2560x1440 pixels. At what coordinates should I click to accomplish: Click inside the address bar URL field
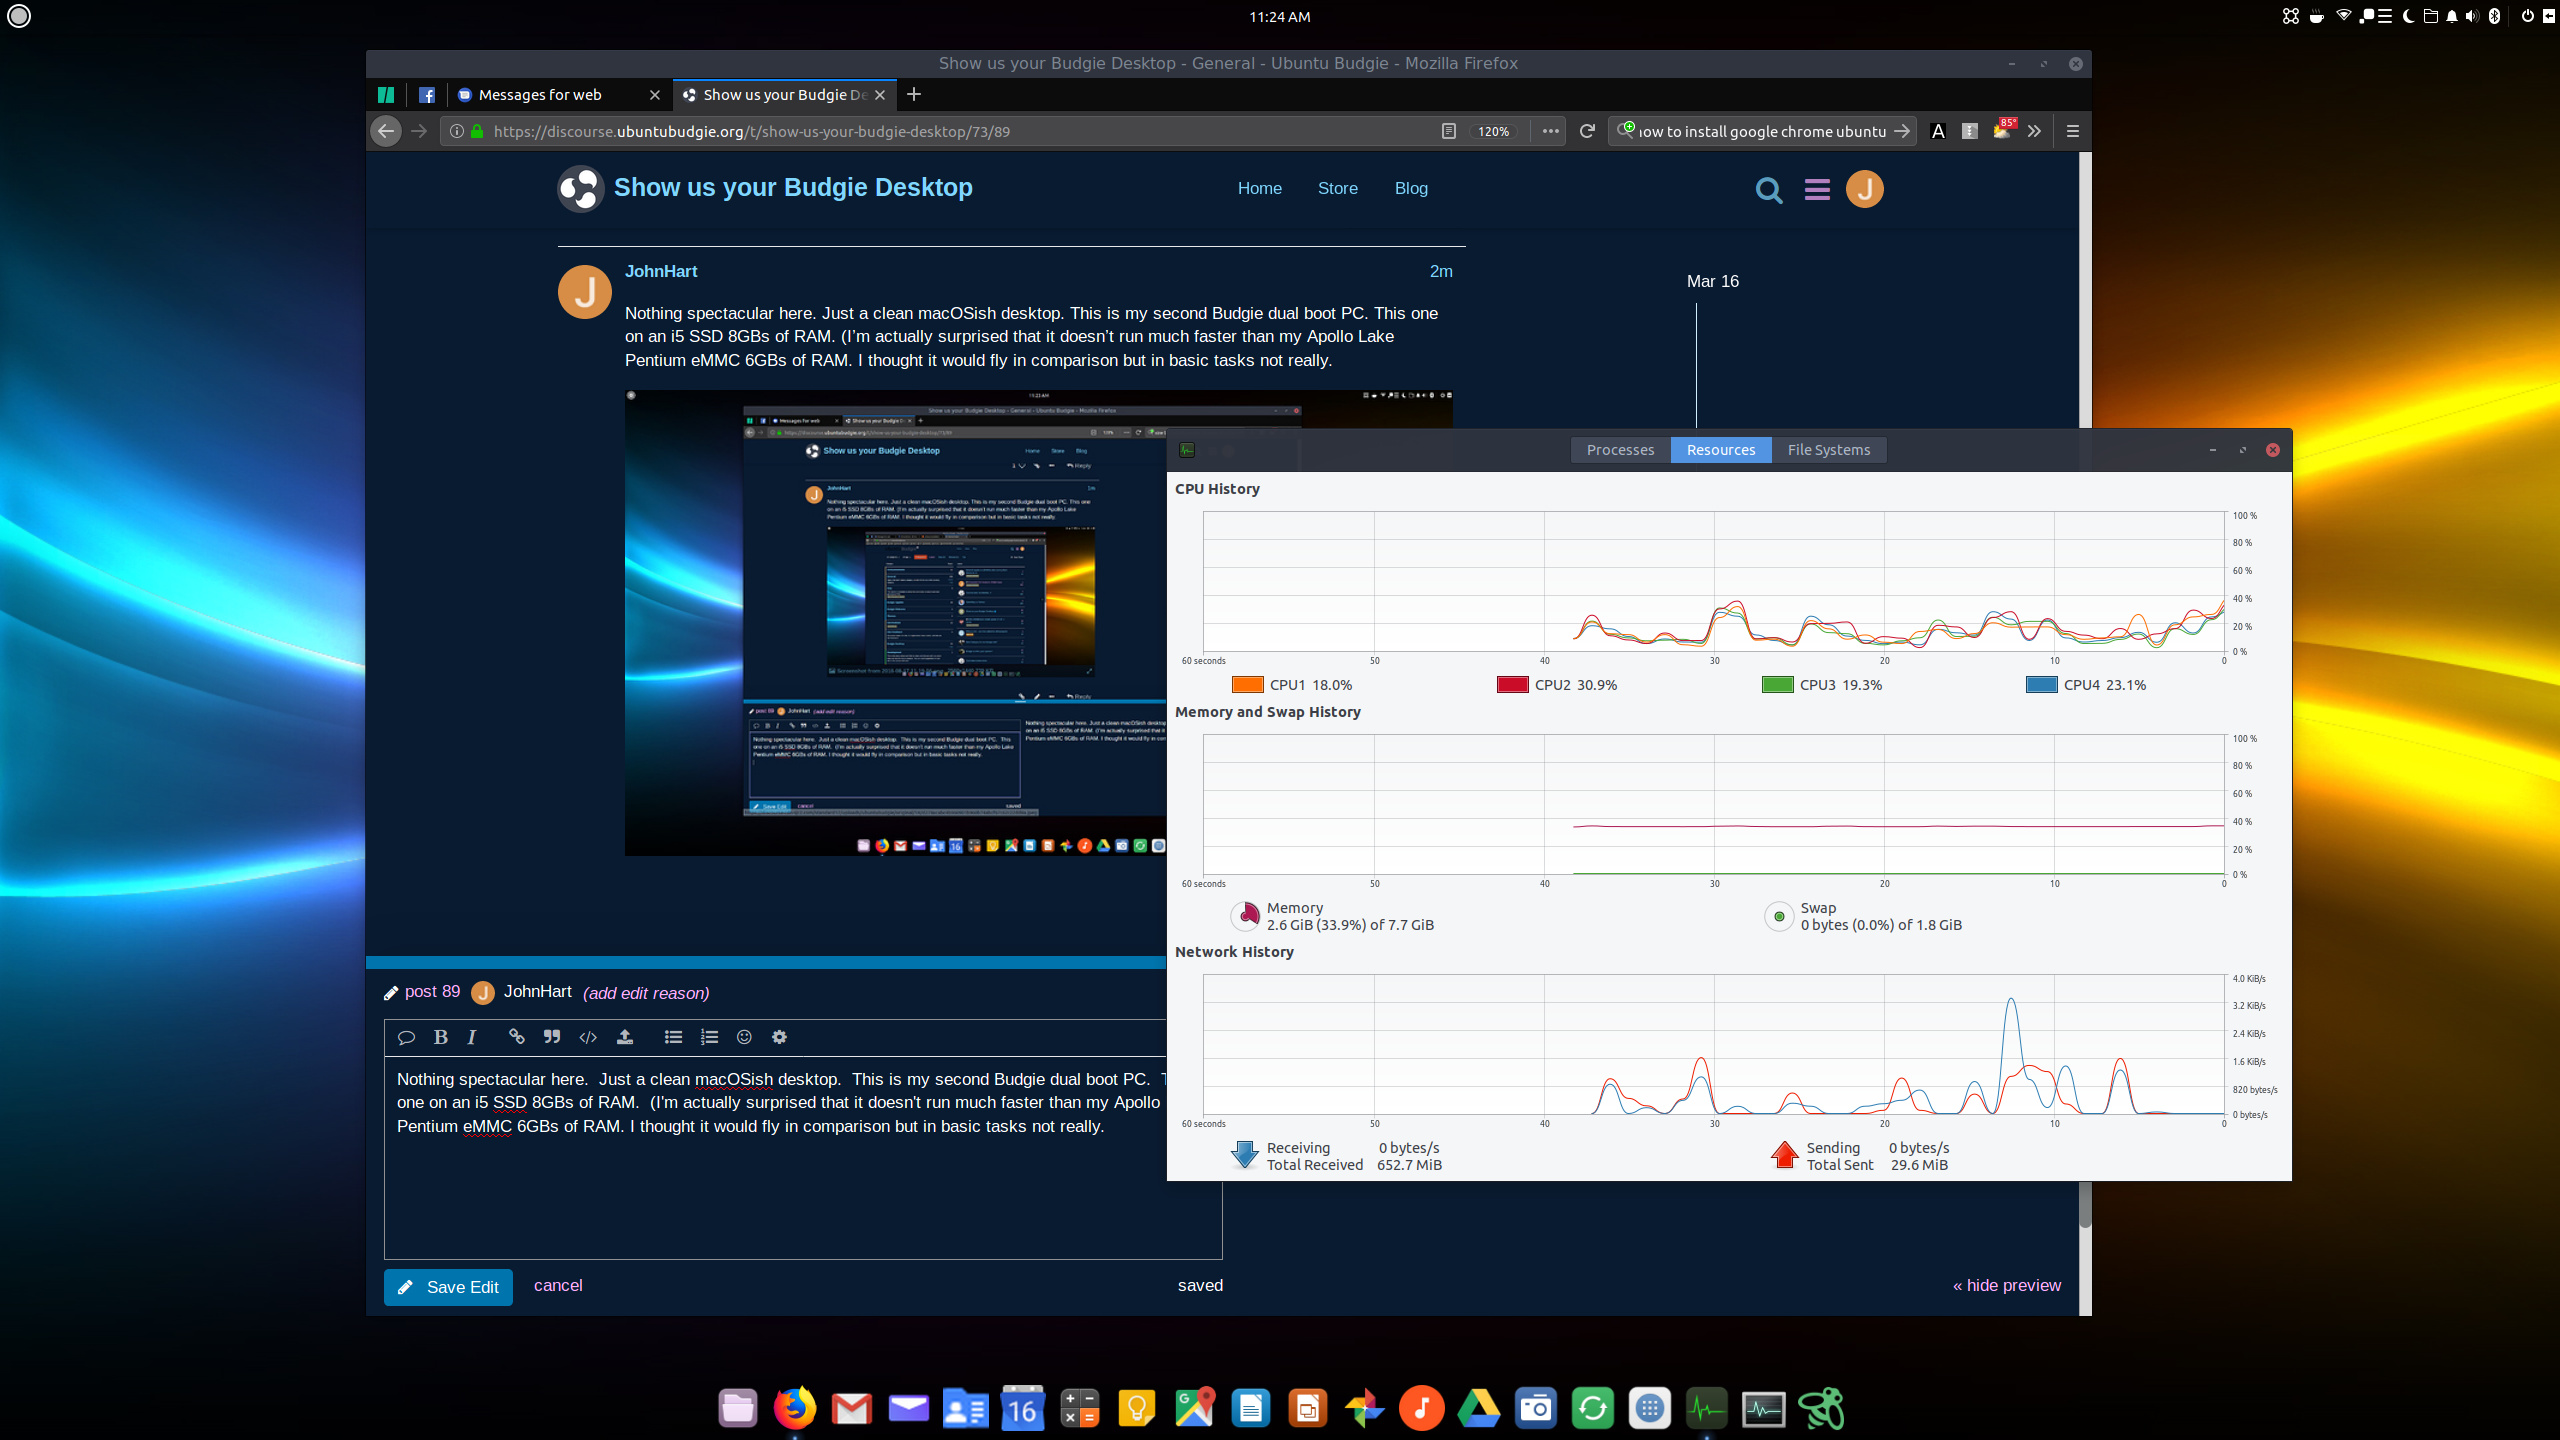[x=900, y=131]
